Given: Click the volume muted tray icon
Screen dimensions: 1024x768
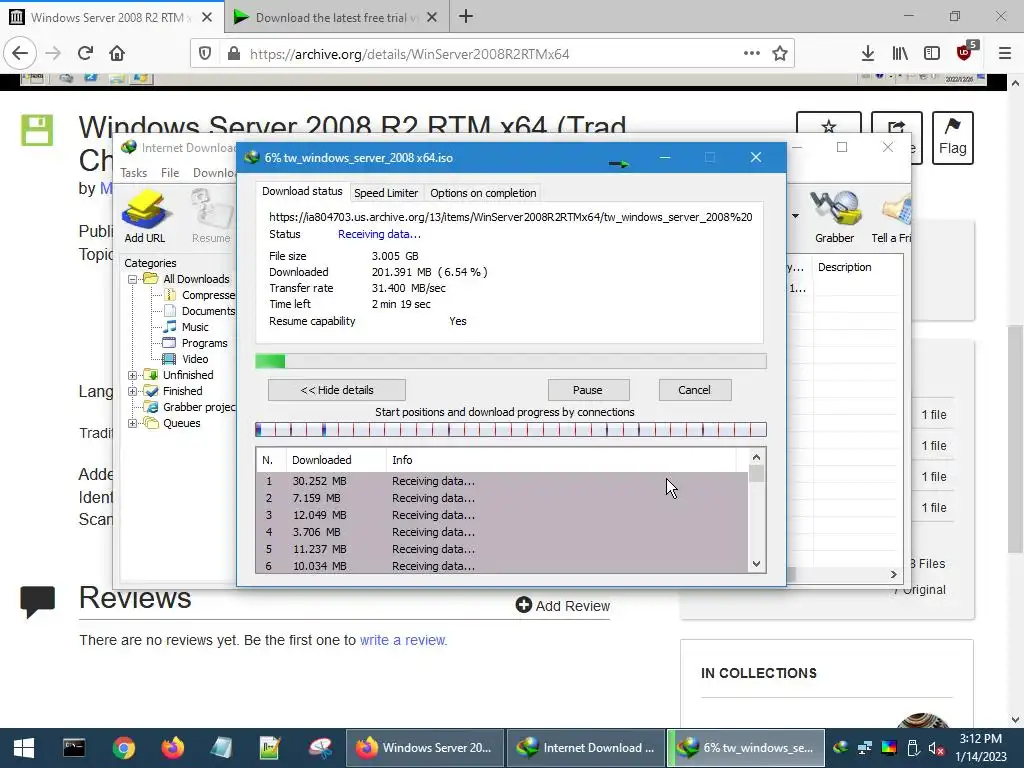Looking at the screenshot, I should (936, 748).
